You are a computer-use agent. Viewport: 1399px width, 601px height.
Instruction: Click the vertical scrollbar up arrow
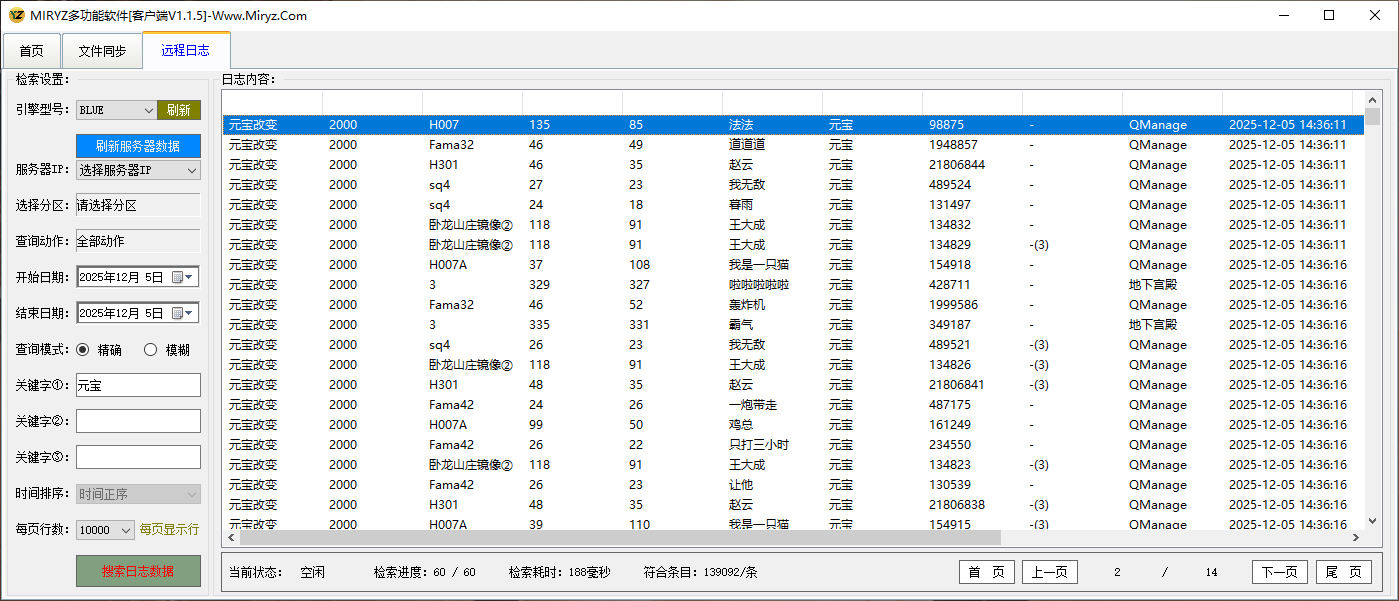[x=1374, y=99]
